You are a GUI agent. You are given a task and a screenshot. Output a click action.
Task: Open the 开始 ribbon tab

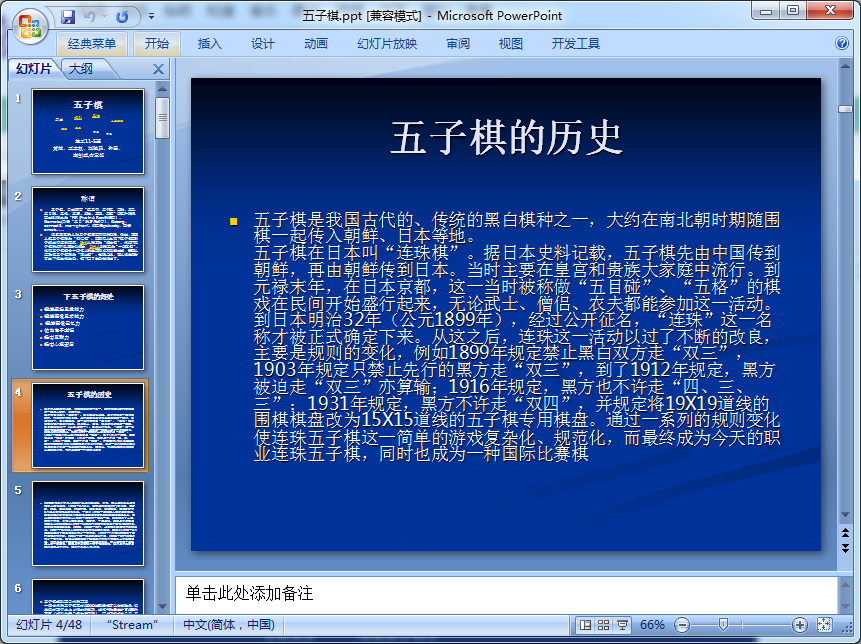(x=156, y=44)
